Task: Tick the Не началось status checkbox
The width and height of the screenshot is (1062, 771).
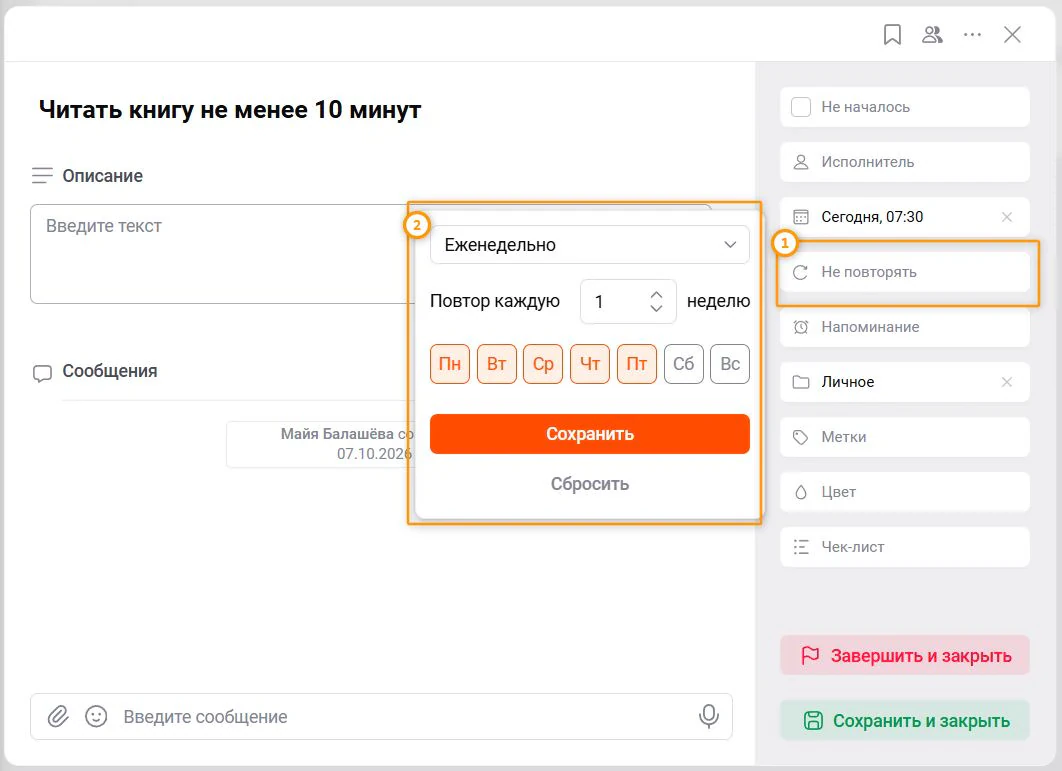Action: click(801, 107)
